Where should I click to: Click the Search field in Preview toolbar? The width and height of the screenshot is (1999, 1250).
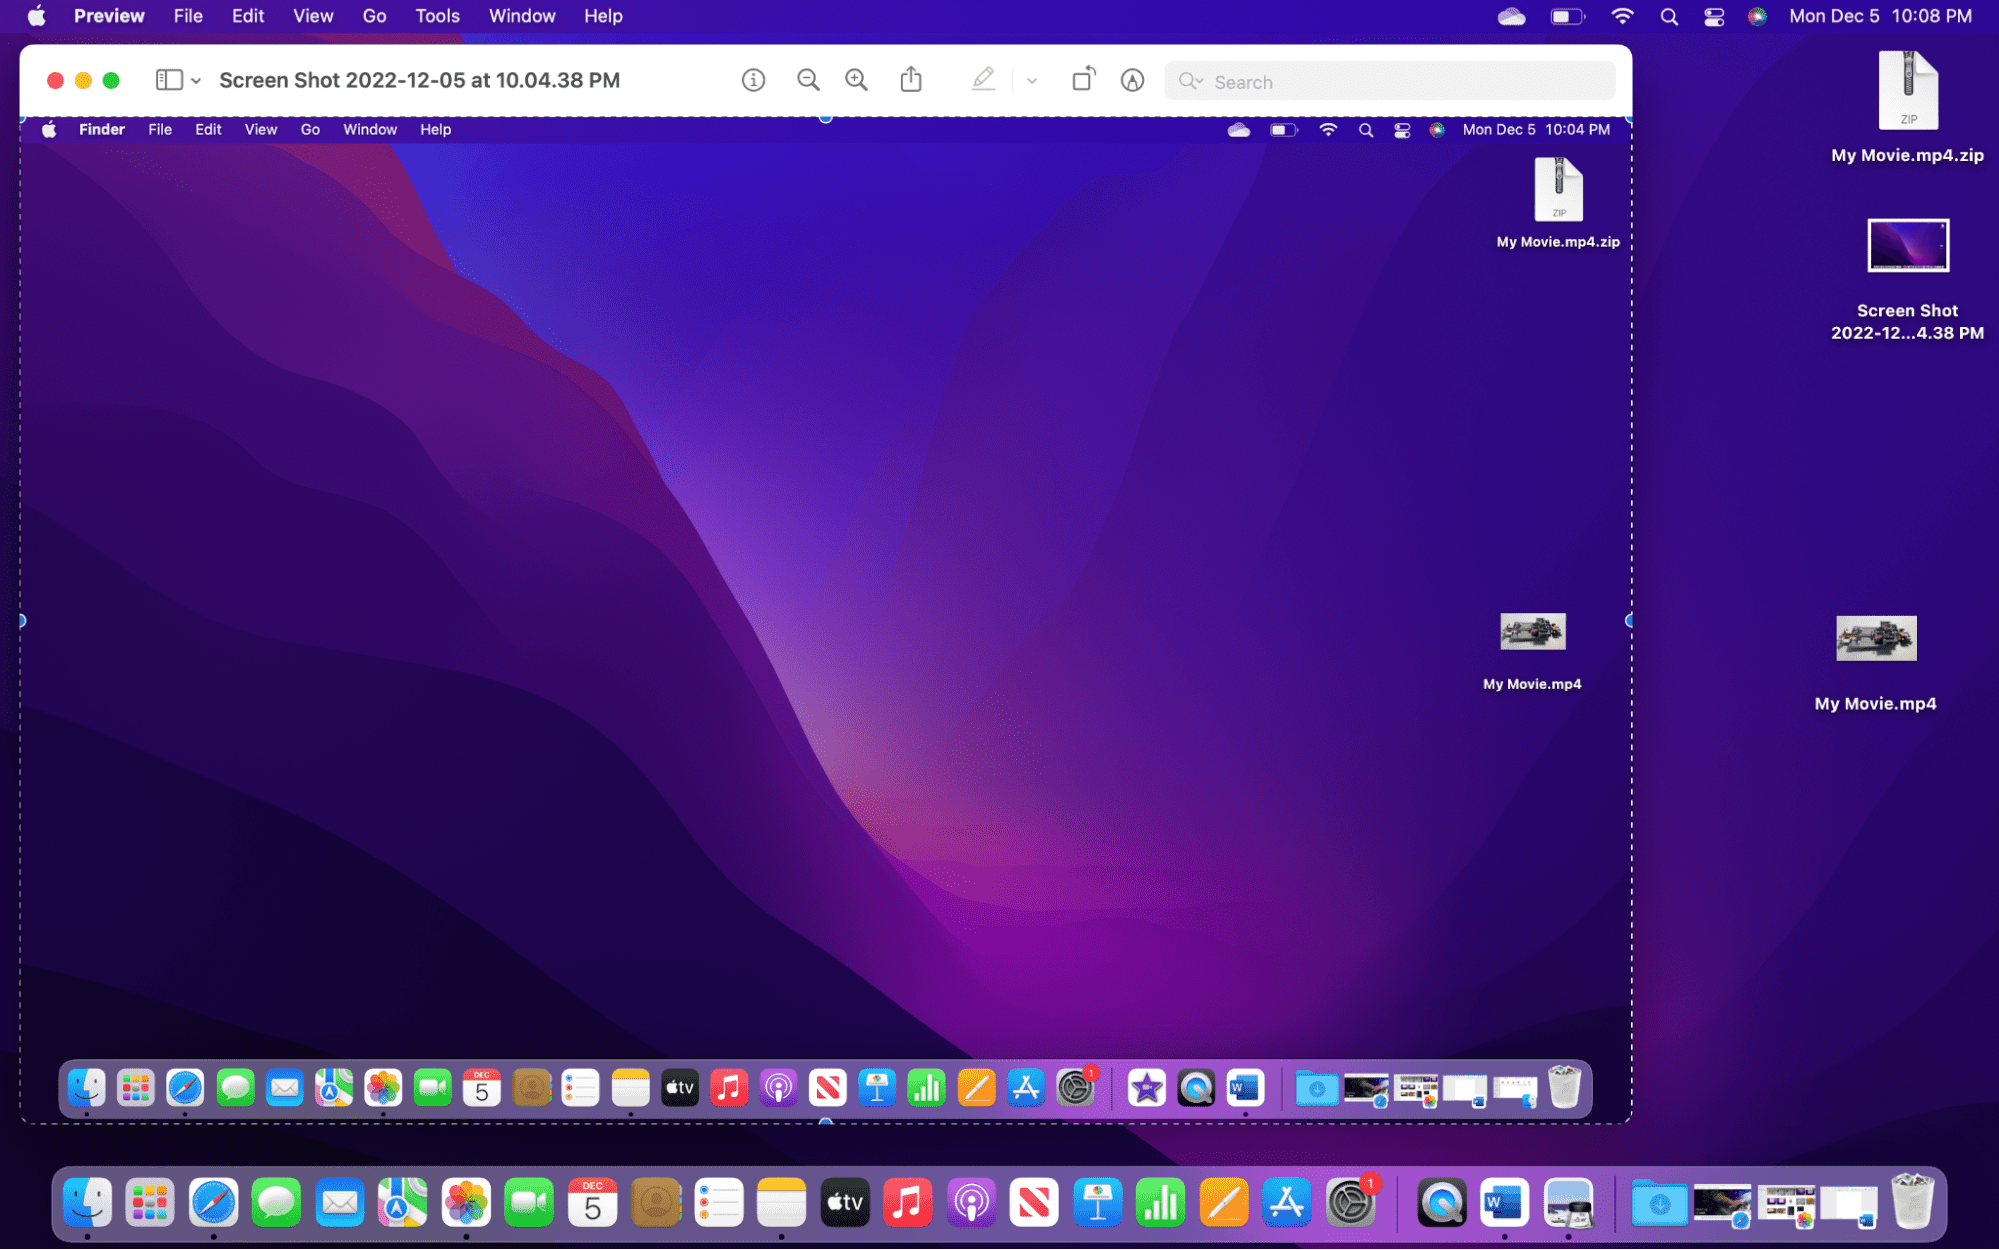pos(1390,81)
